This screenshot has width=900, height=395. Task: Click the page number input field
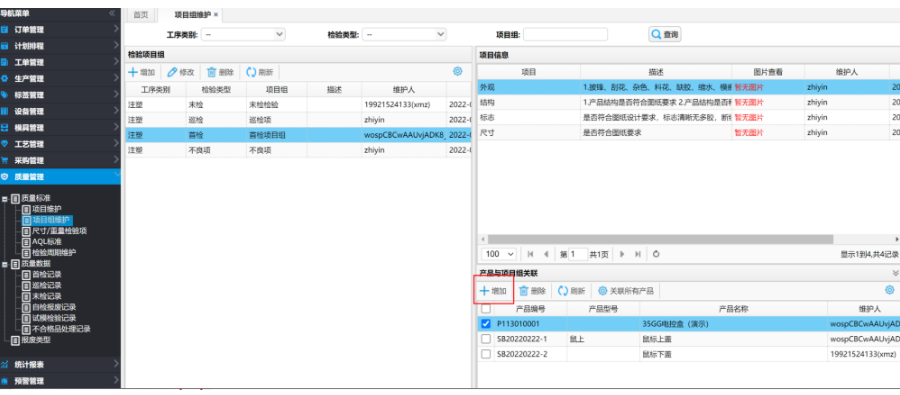pyautogui.click(x=579, y=254)
